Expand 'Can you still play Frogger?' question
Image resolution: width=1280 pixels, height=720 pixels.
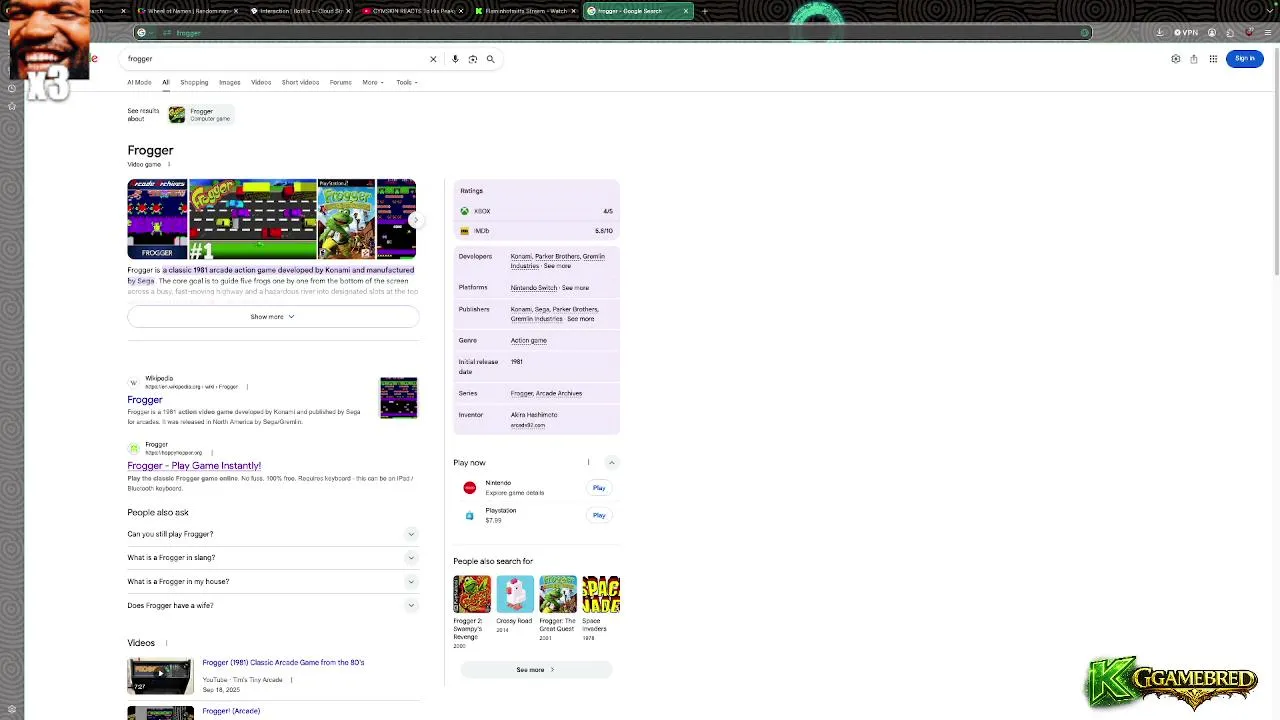[272, 534]
